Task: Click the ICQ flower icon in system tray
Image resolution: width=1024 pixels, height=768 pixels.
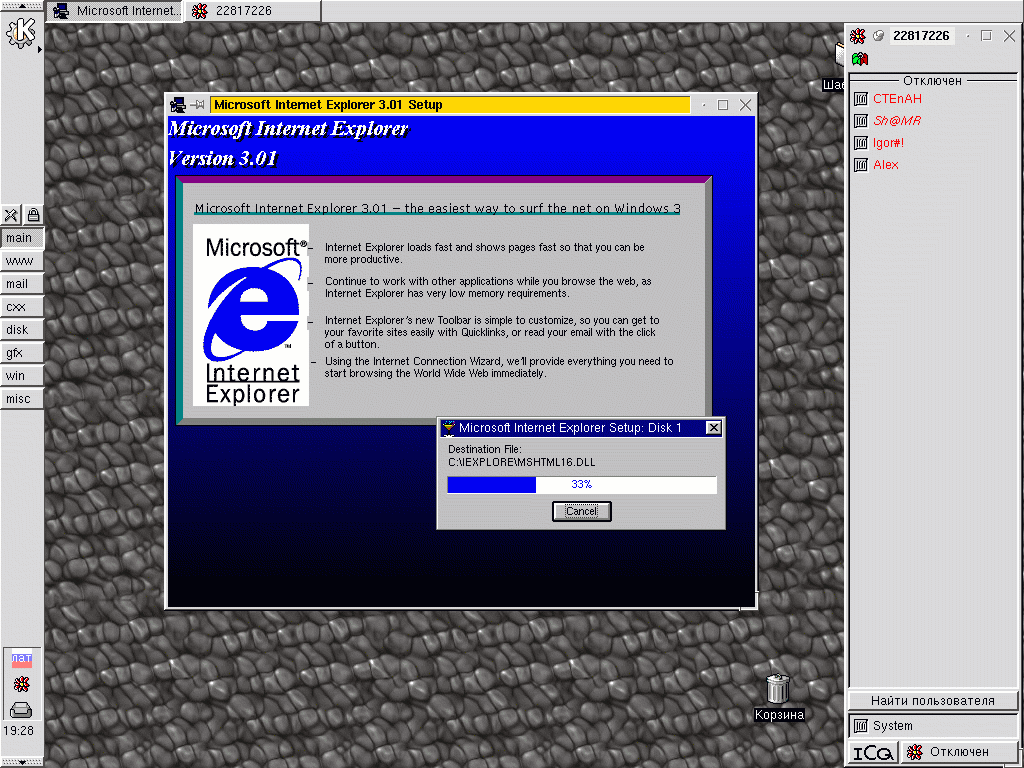Action: 22,684
